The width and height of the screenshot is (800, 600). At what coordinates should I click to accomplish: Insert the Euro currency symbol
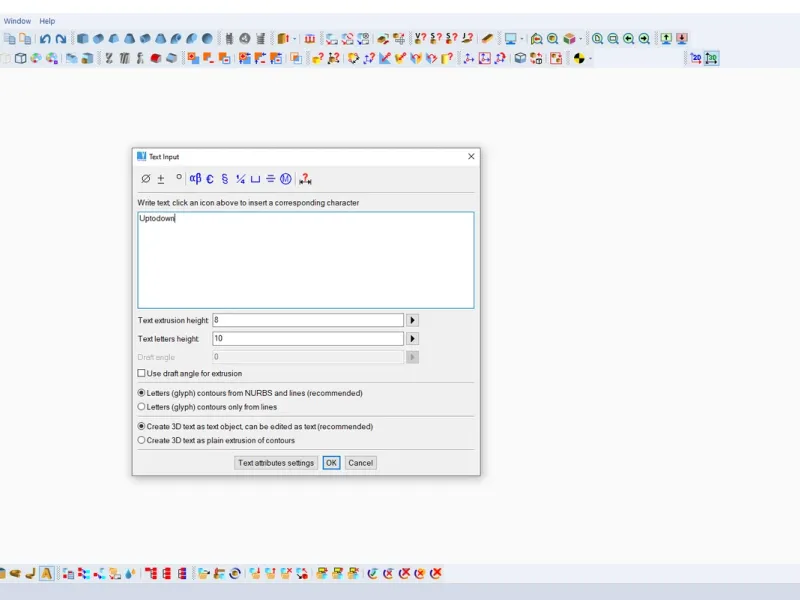[210, 179]
